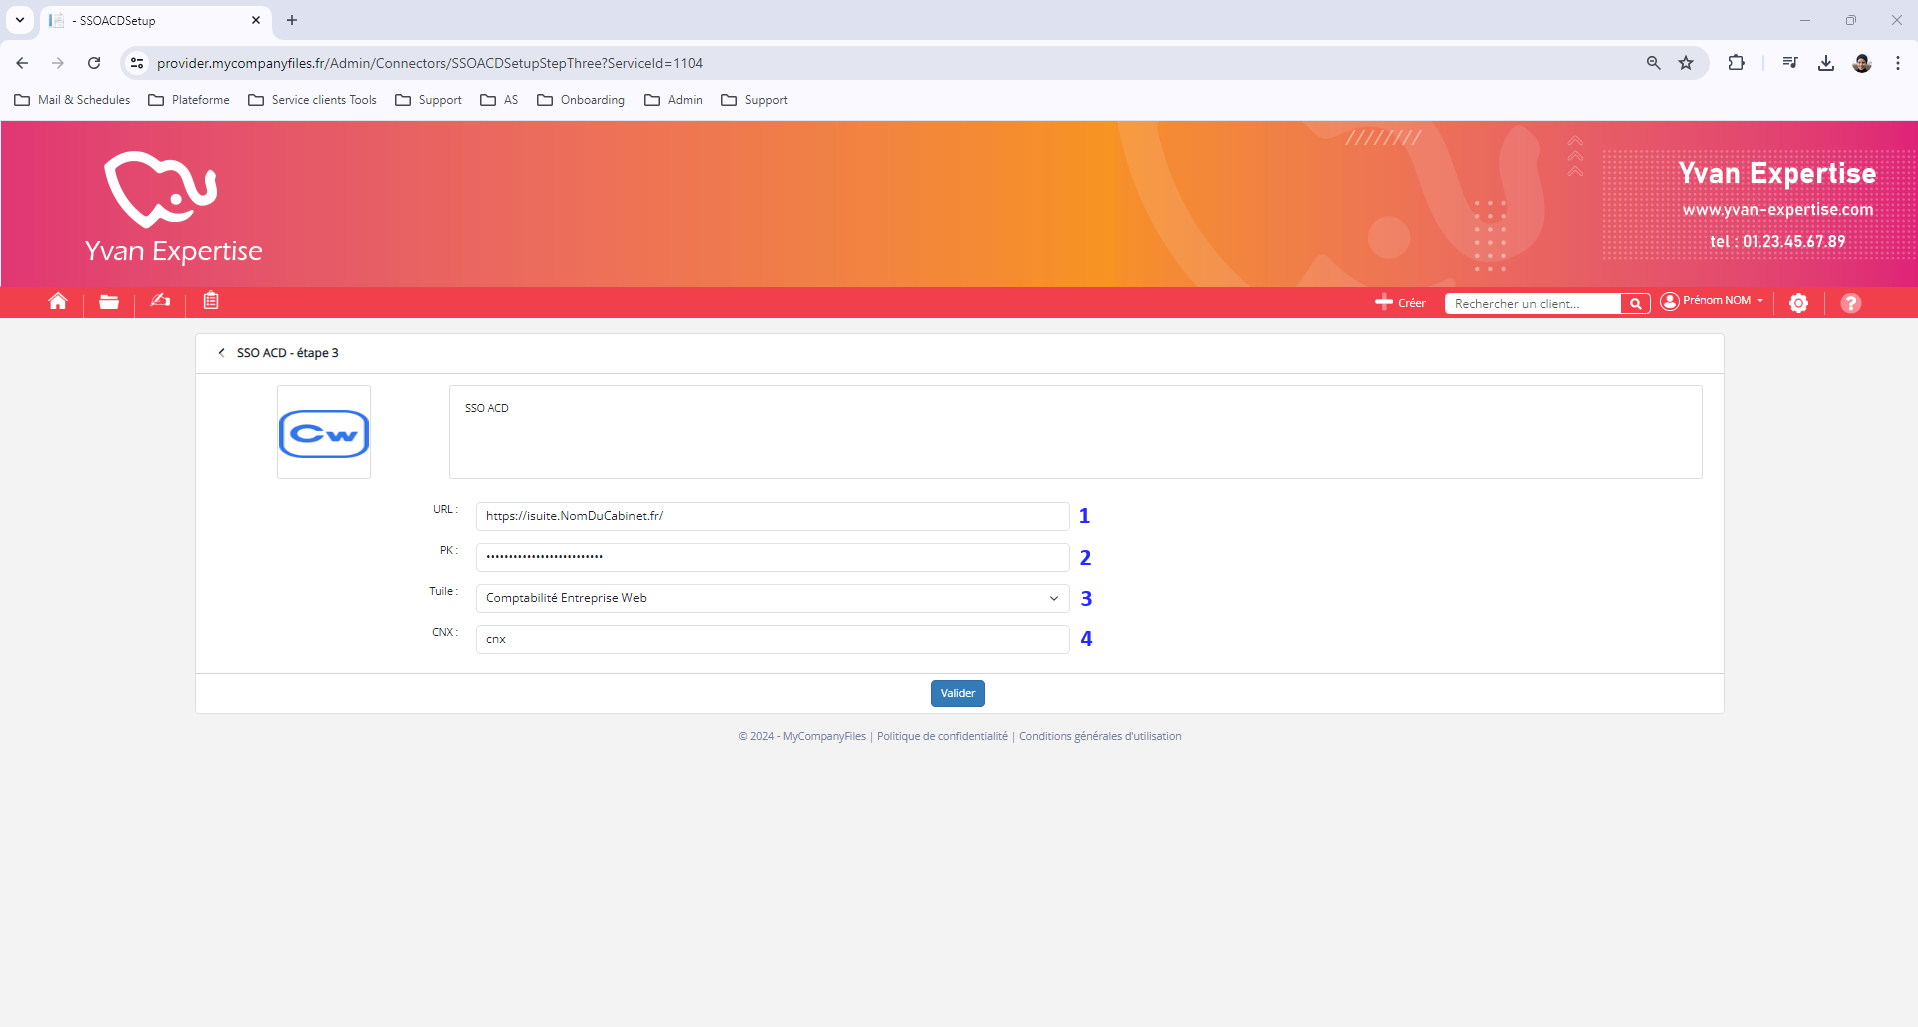This screenshot has height=1027, width=1918.
Task: Bookmark this page with star icon
Action: pyautogui.click(x=1686, y=63)
